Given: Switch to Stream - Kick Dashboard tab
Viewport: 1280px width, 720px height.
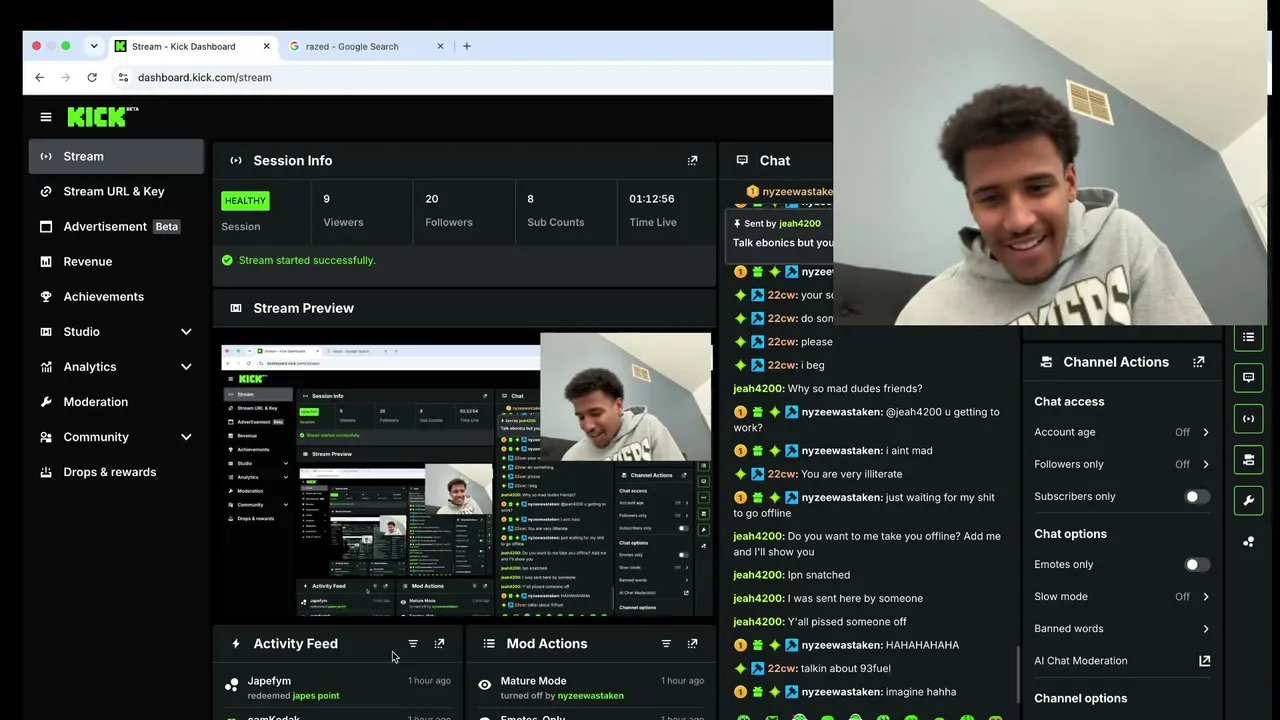Looking at the screenshot, I should click(x=192, y=46).
